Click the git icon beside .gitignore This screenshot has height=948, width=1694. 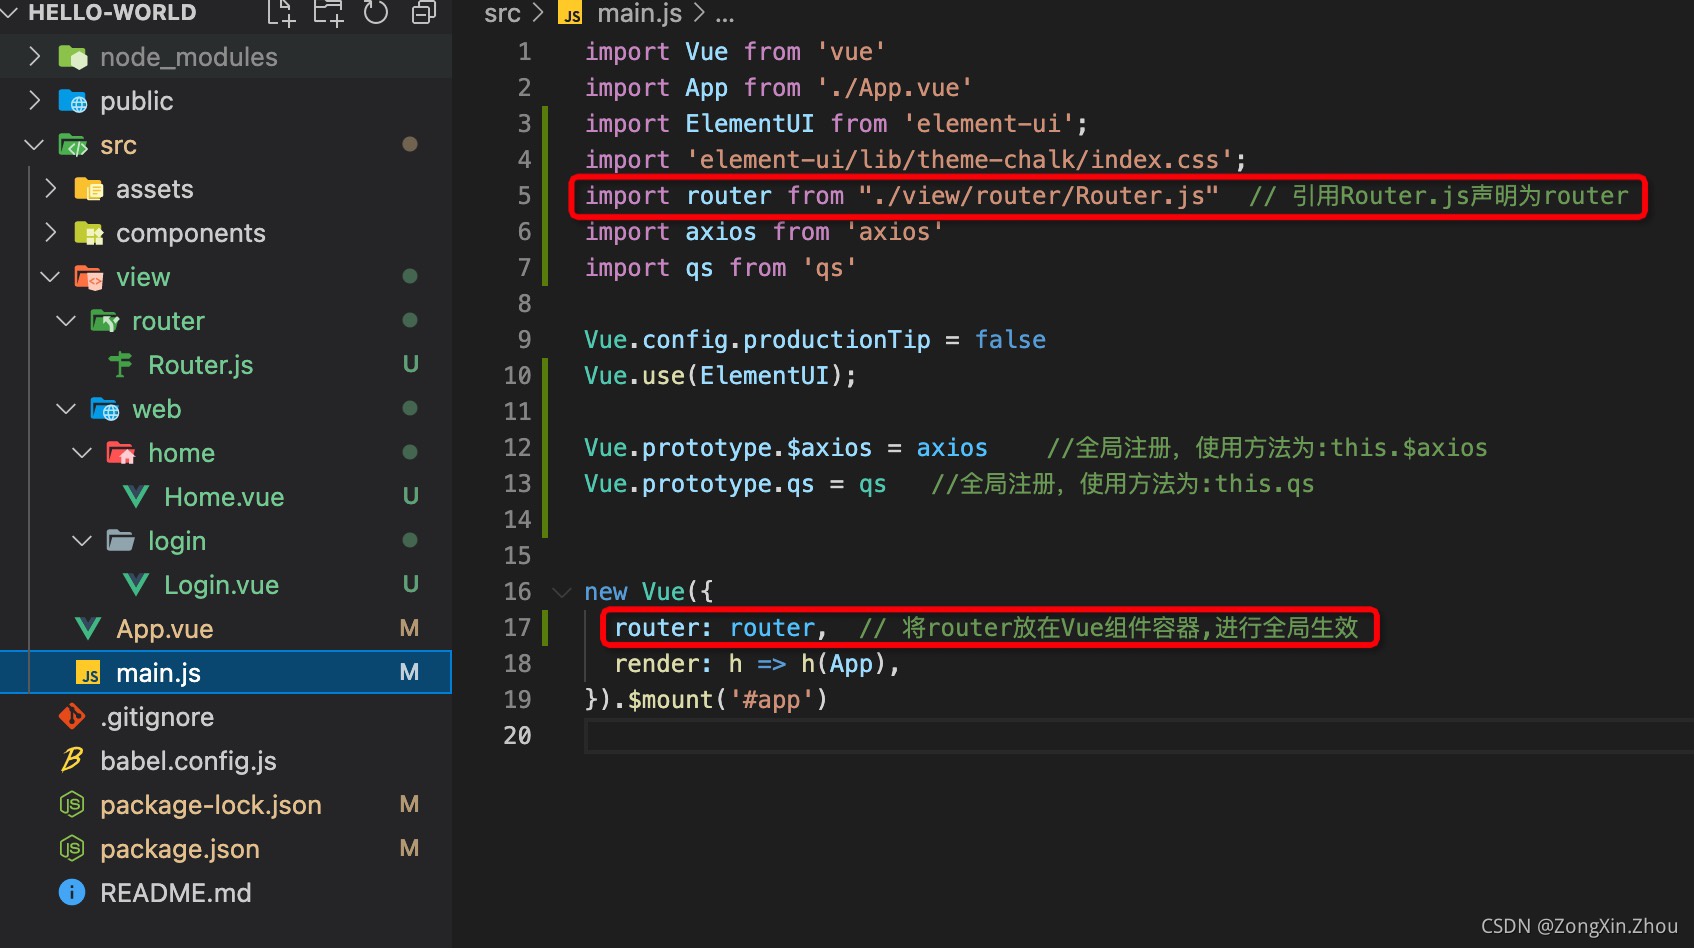72,717
